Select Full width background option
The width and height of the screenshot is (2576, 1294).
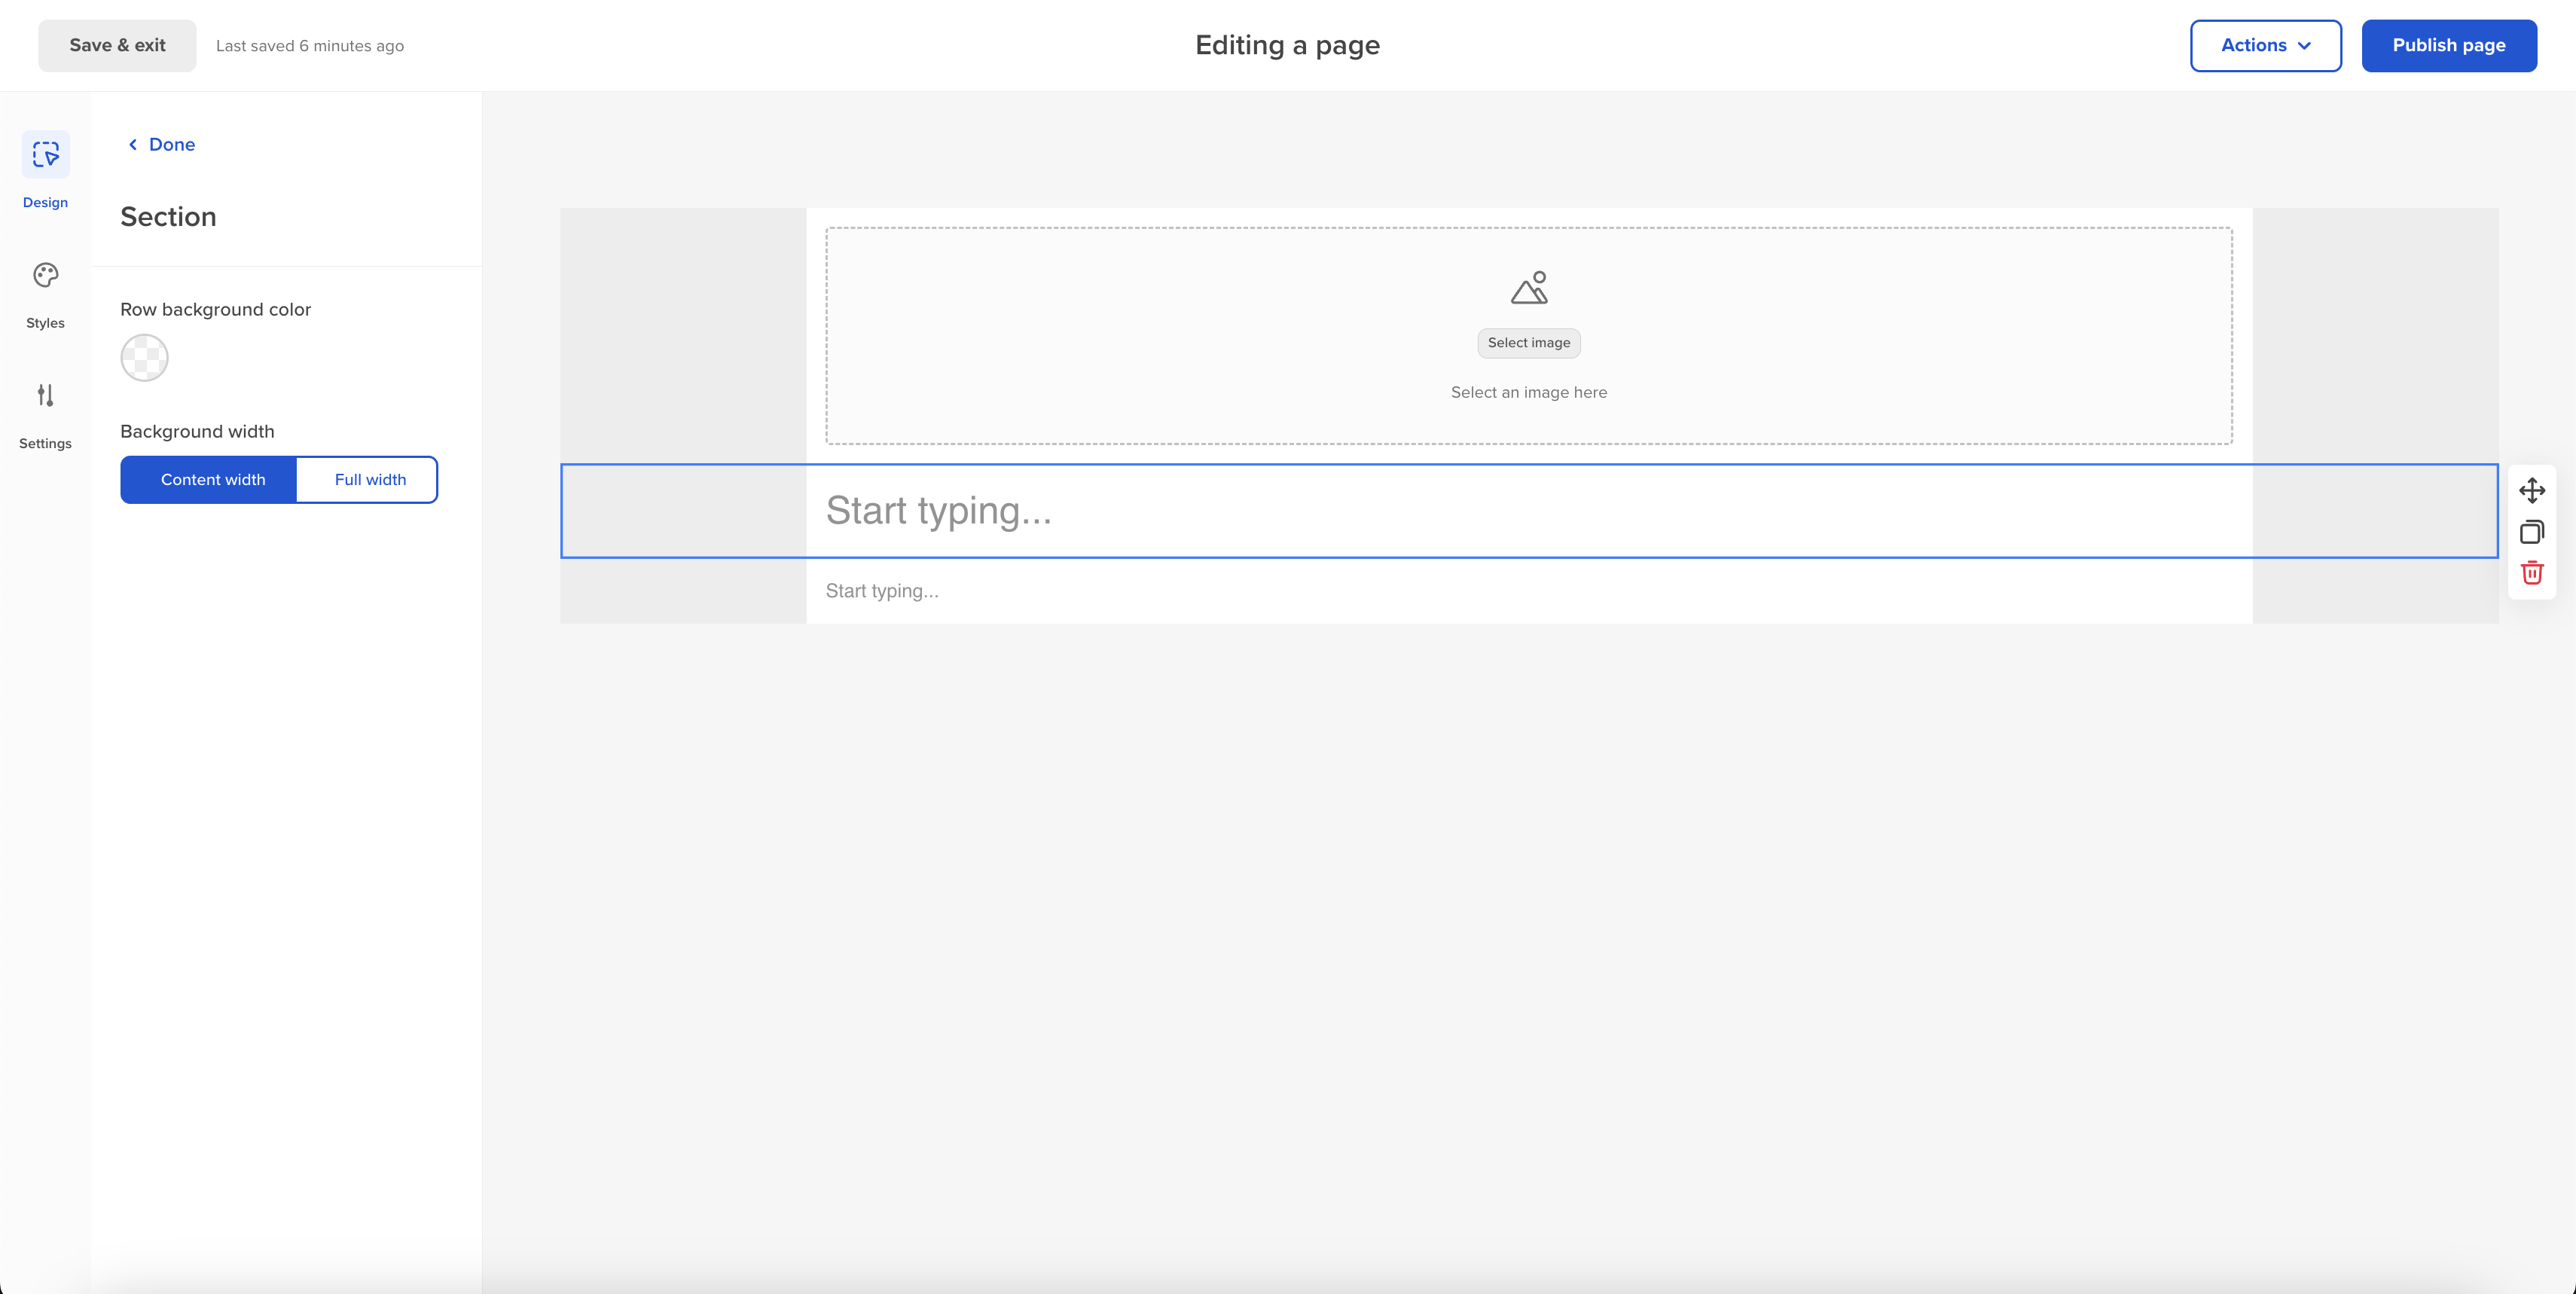[367, 480]
